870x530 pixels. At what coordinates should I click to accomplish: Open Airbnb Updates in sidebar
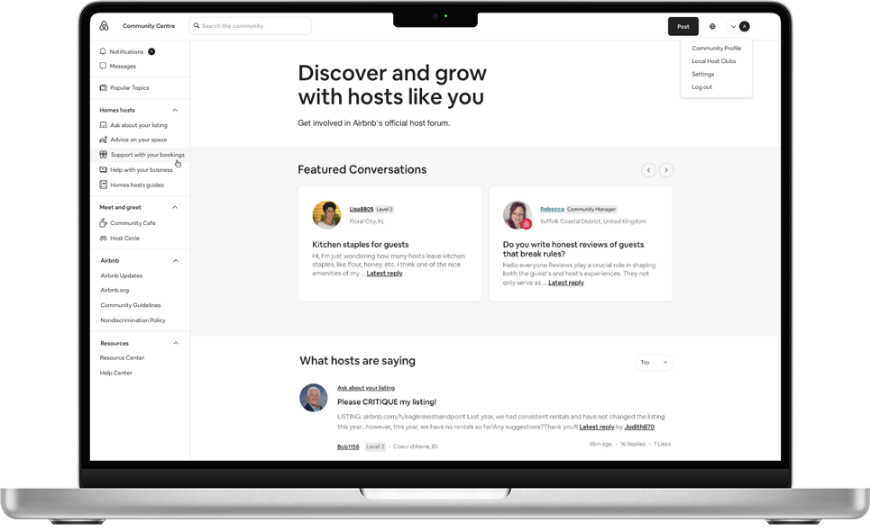click(x=122, y=275)
